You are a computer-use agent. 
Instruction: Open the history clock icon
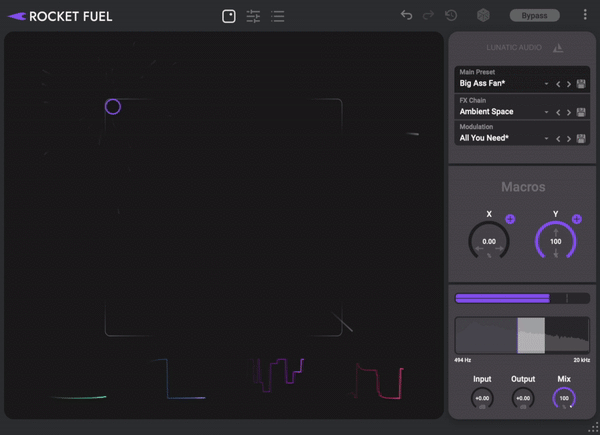pyautogui.click(x=452, y=16)
